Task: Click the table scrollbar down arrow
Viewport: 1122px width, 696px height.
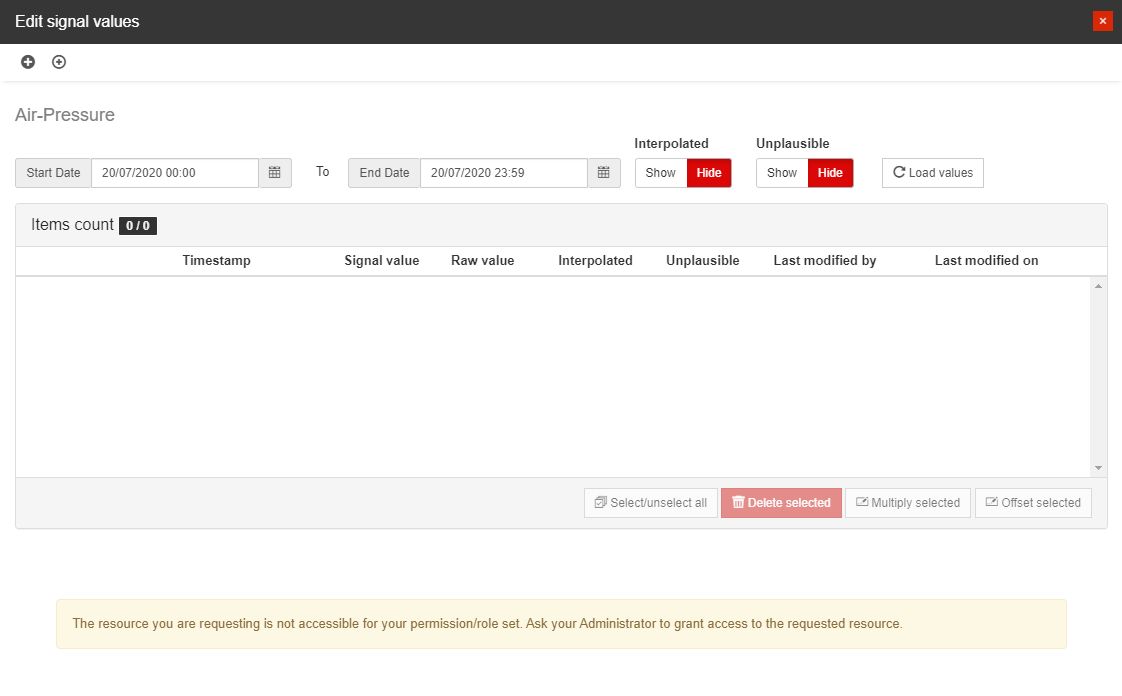Action: click(x=1098, y=468)
